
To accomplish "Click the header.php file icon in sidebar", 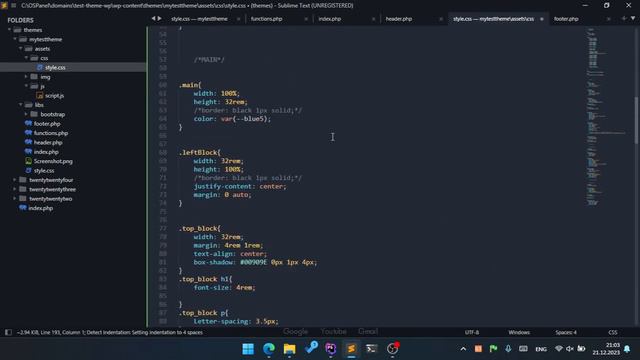I will point(28,142).
